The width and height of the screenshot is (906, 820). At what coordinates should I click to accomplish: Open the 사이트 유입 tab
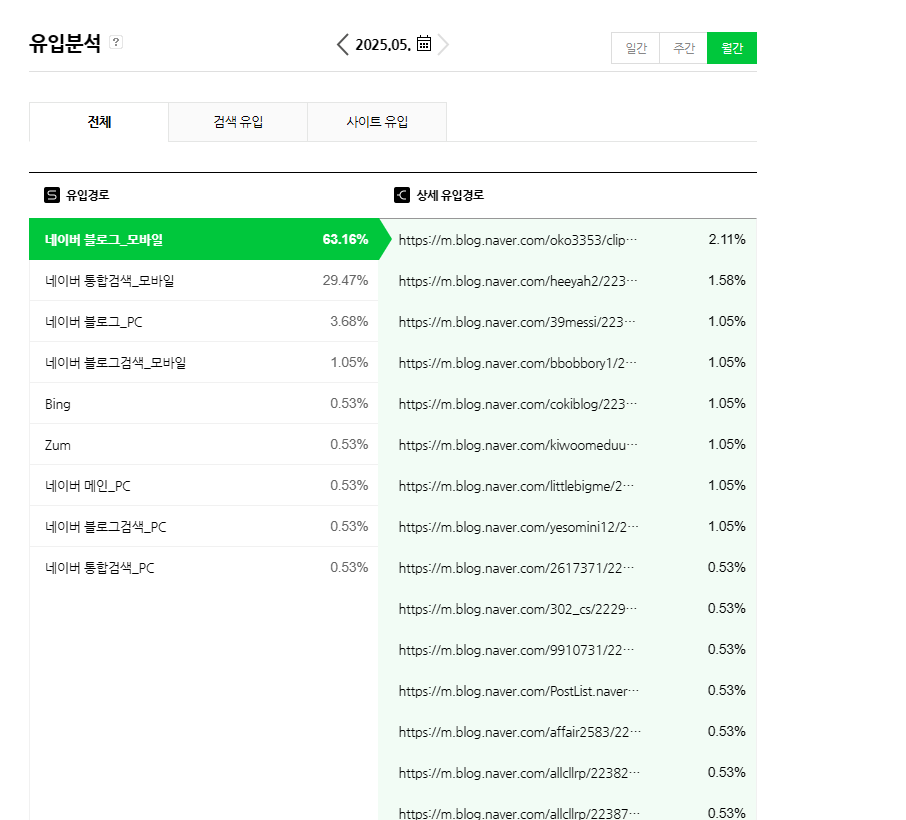tap(377, 122)
